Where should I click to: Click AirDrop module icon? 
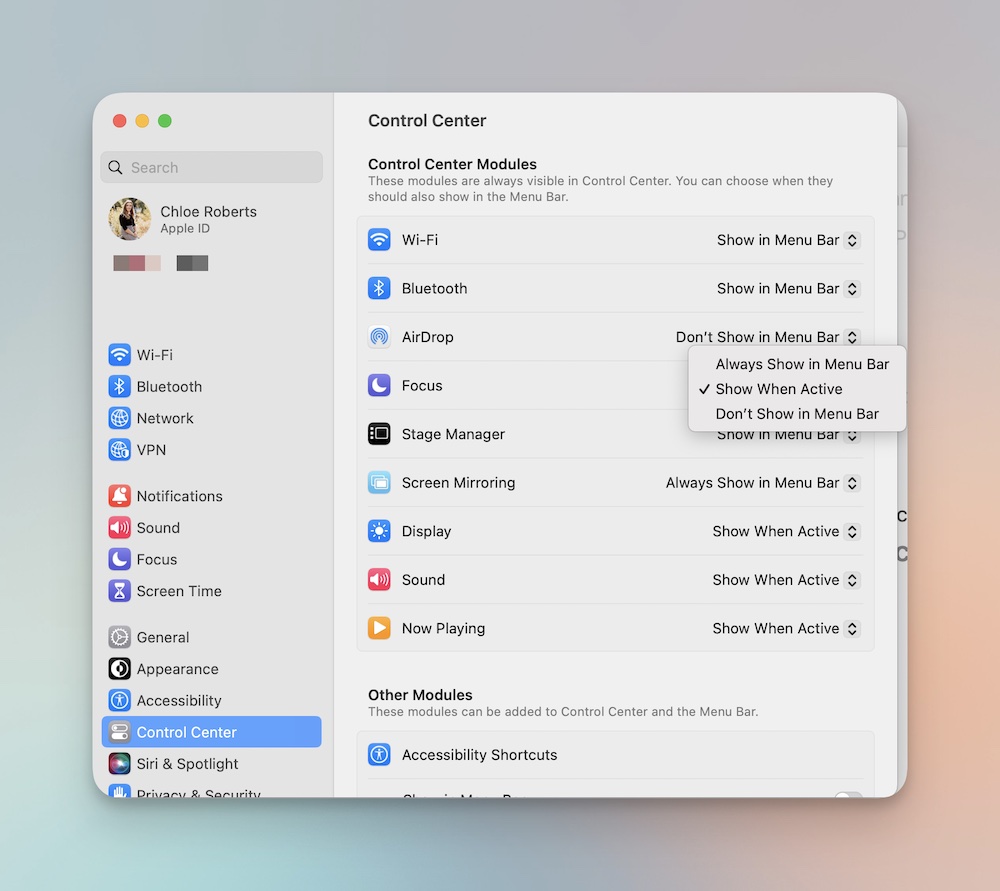[379, 337]
